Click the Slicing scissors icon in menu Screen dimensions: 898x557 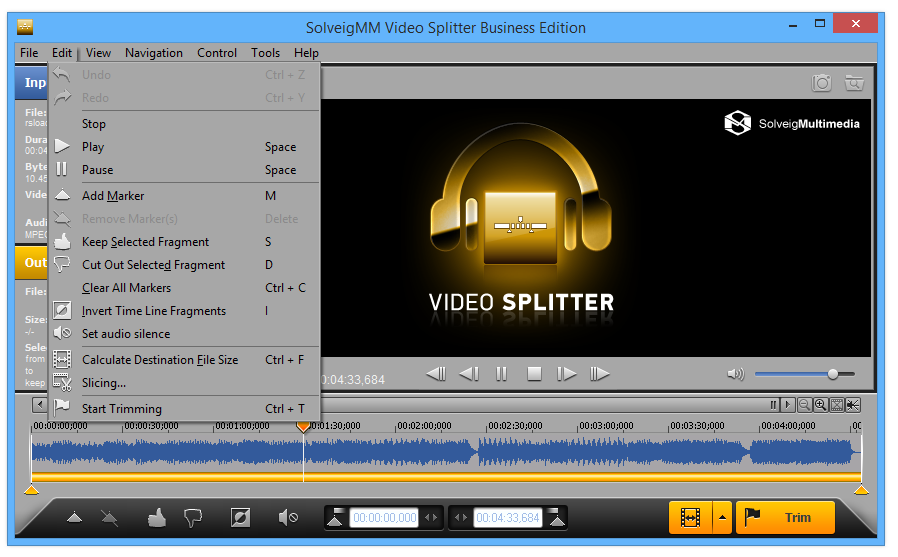click(x=62, y=382)
